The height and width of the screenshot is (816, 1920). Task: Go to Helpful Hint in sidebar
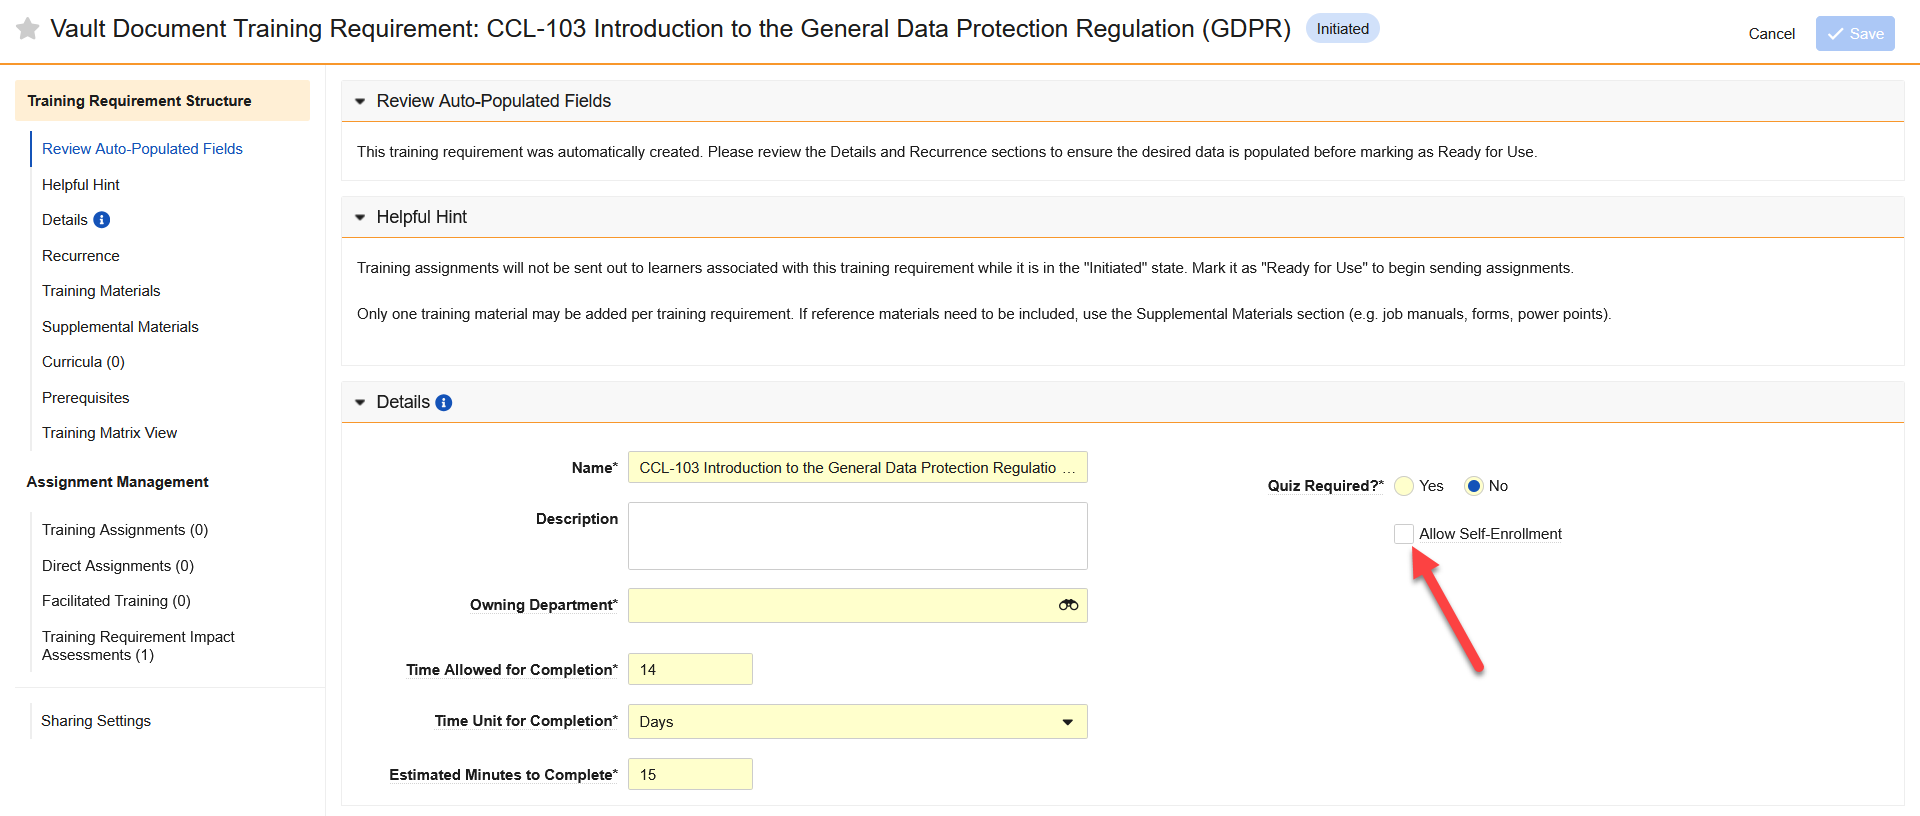point(80,185)
